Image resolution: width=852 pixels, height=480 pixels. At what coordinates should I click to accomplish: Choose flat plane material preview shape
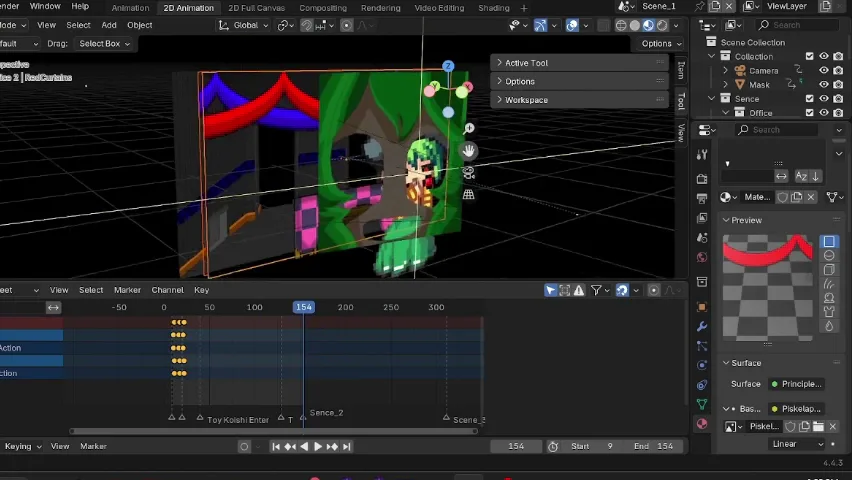point(829,241)
